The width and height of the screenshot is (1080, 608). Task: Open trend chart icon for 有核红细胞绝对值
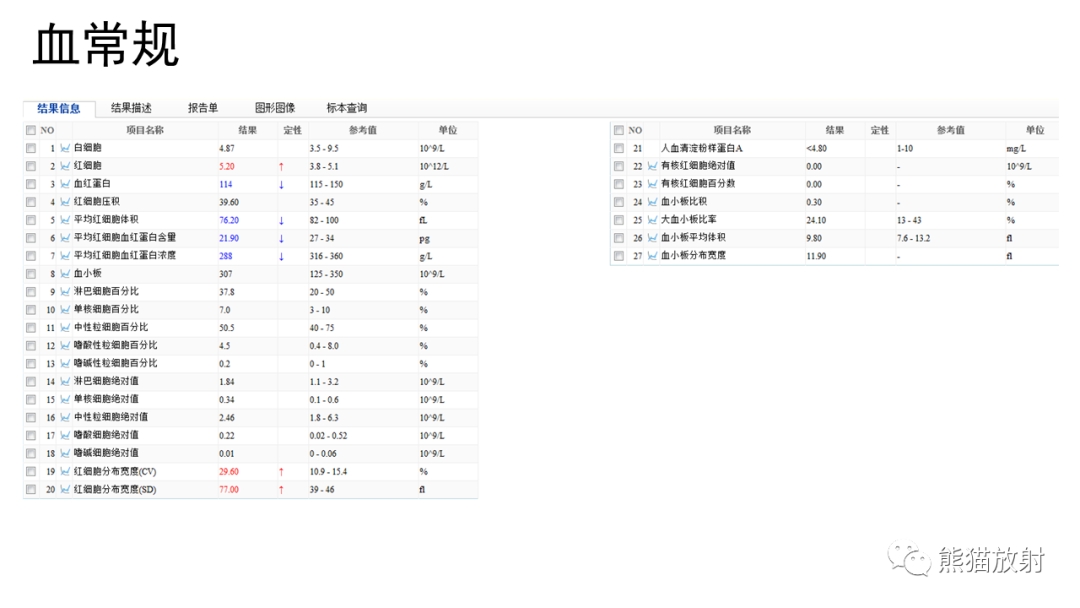[652, 166]
